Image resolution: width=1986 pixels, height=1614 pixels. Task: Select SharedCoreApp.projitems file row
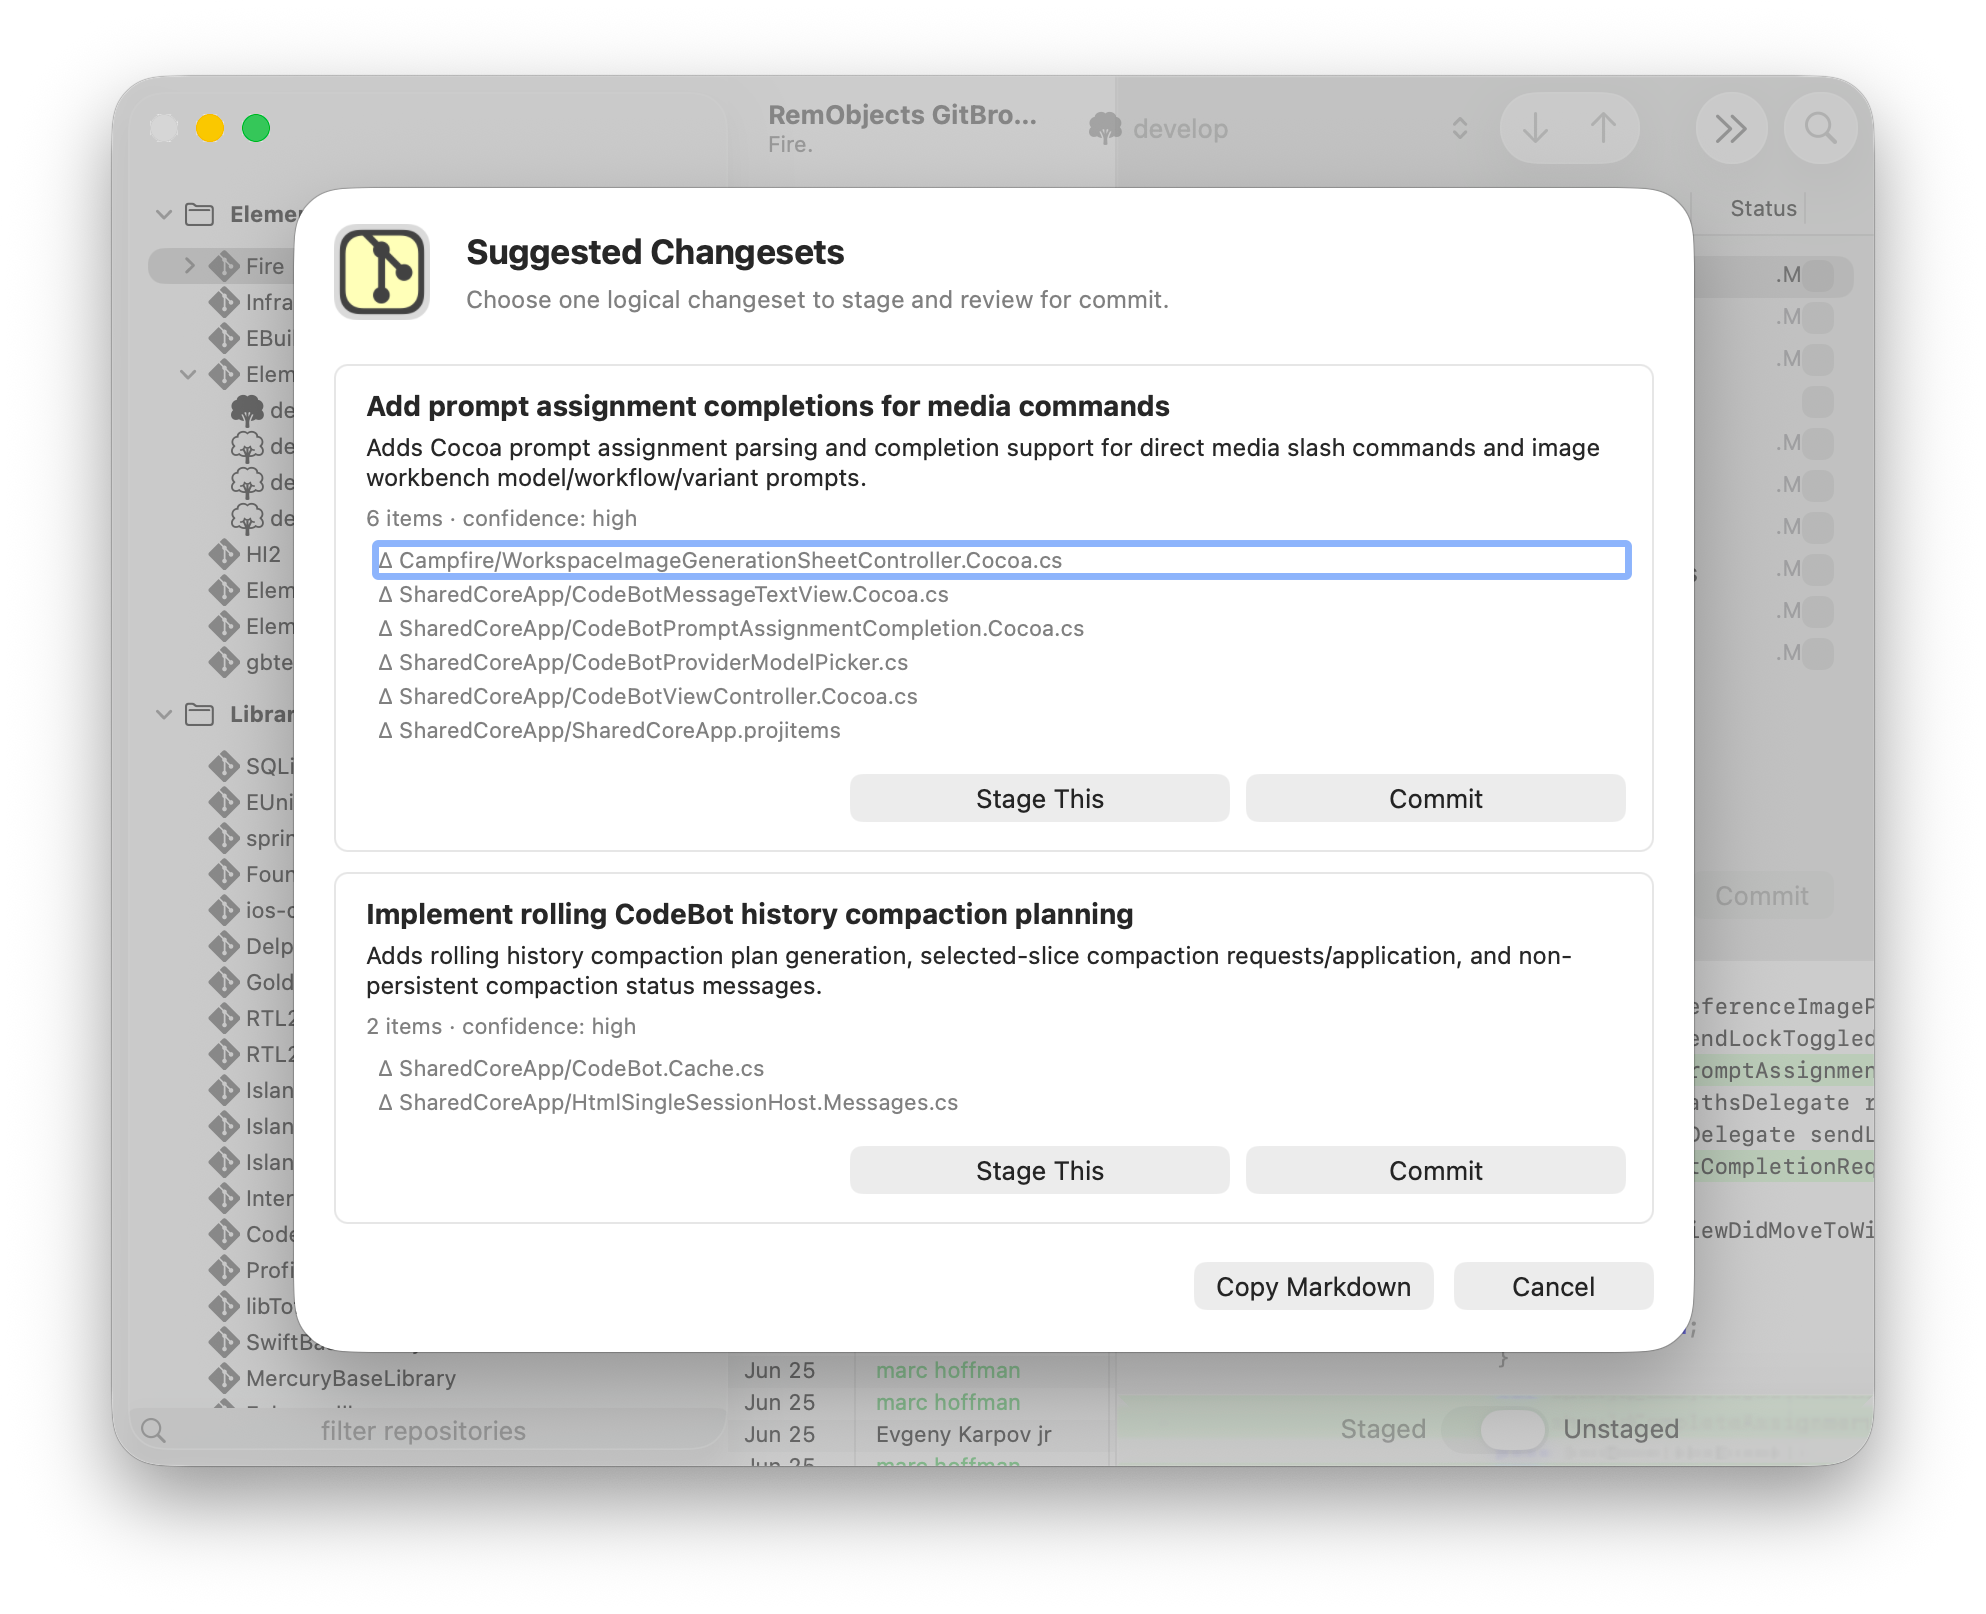1001,730
